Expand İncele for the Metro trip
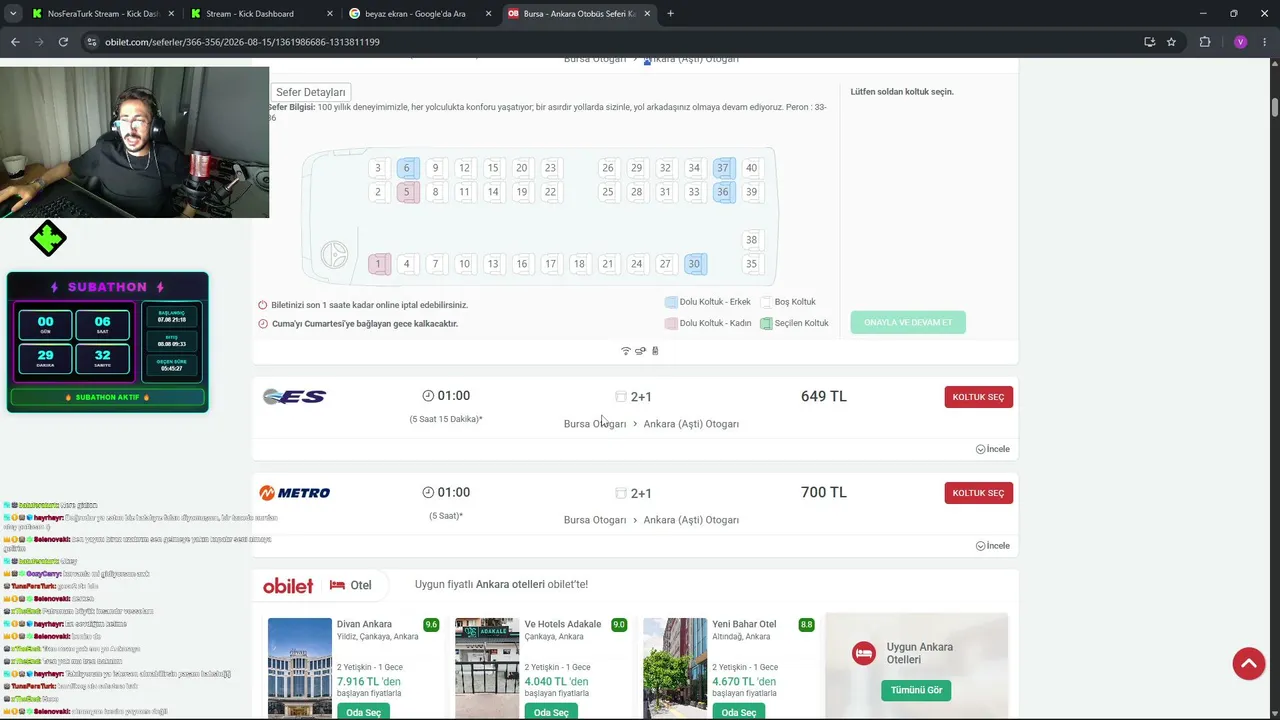1280x720 pixels. point(993,546)
